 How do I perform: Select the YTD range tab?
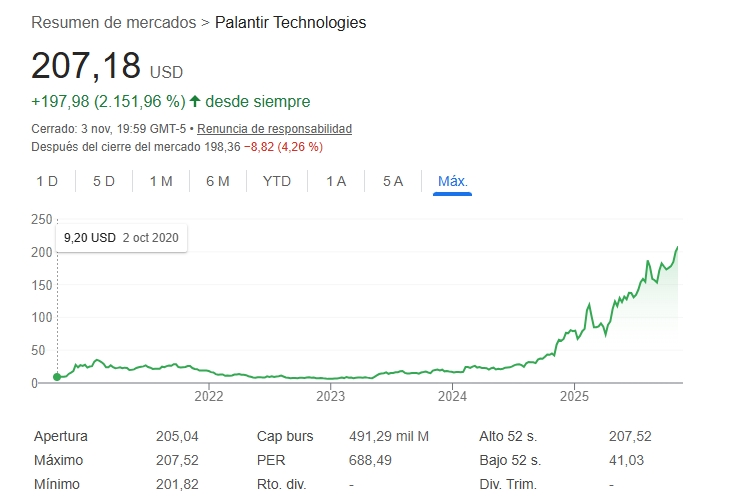277,181
